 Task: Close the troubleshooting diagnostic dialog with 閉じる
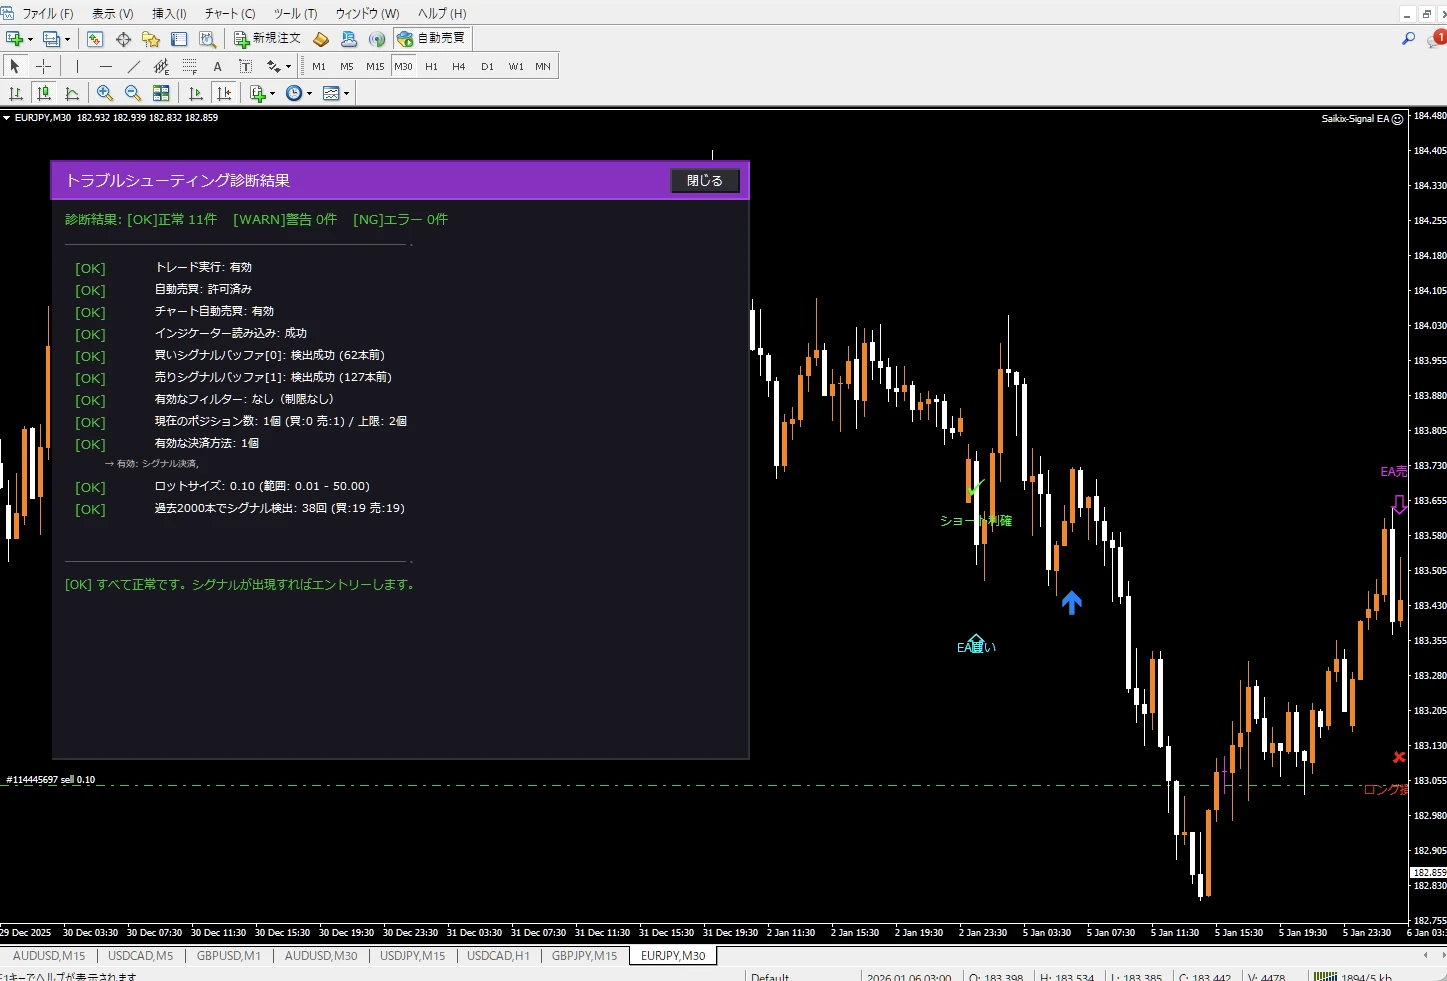(704, 180)
